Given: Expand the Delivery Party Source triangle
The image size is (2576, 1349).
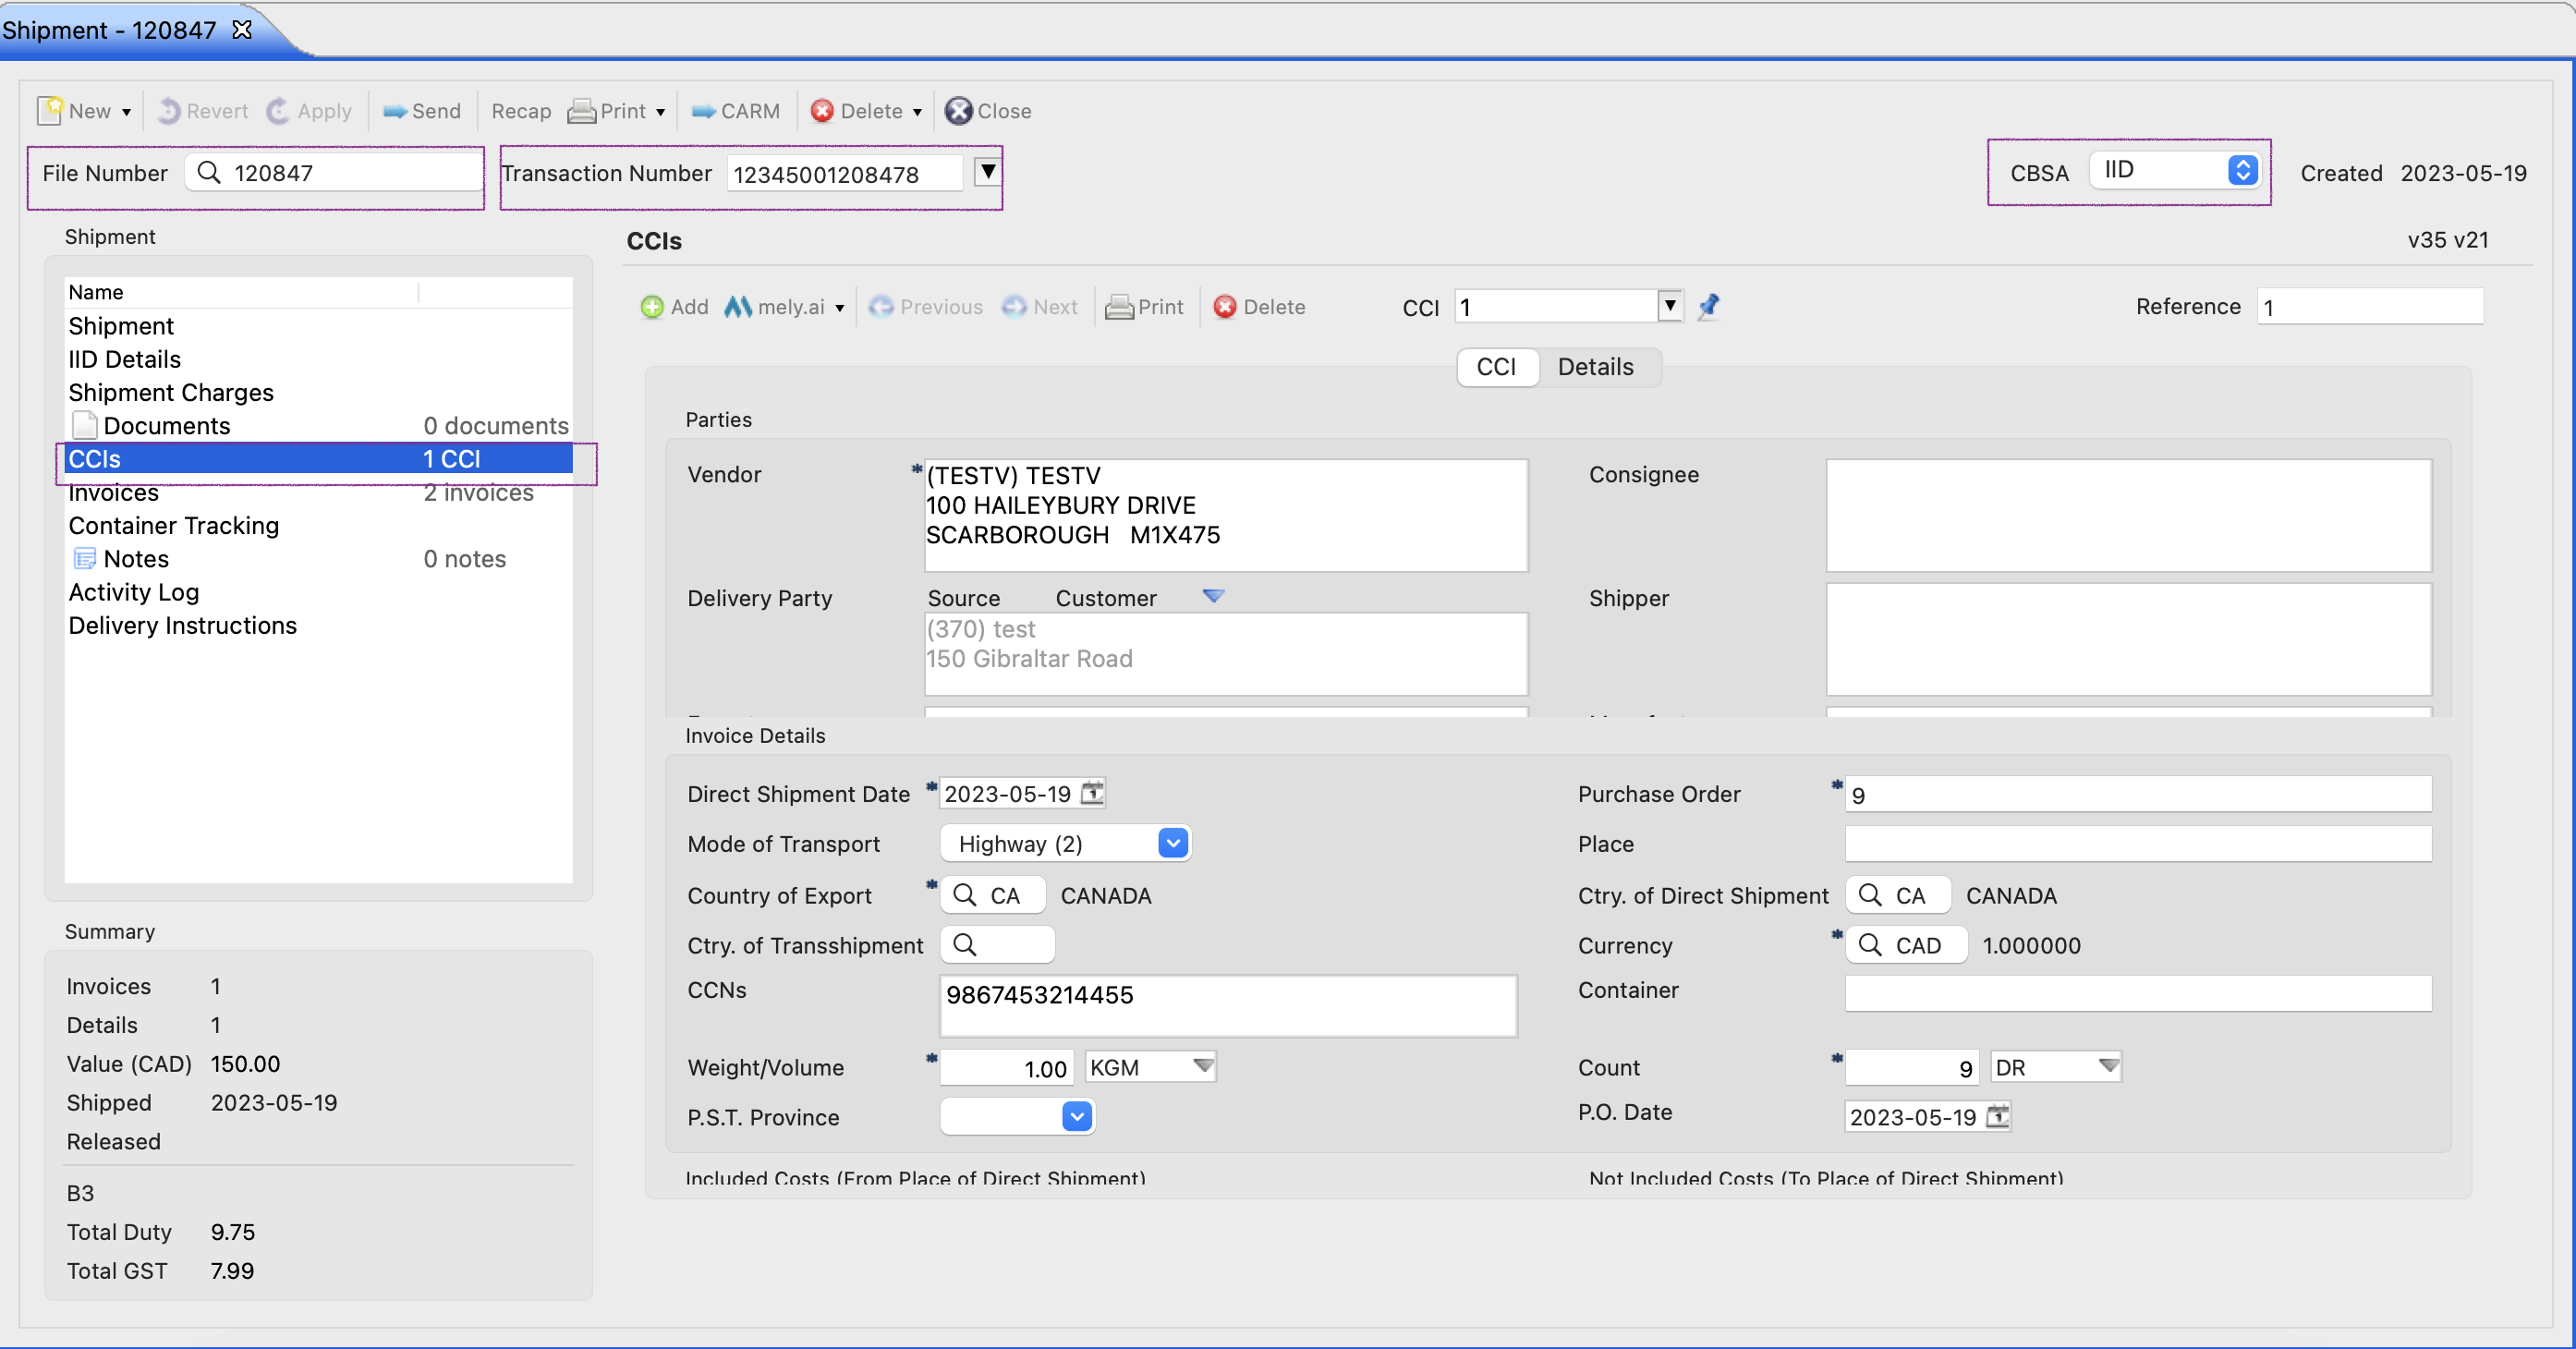Looking at the screenshot, I should coord(1213,596).
